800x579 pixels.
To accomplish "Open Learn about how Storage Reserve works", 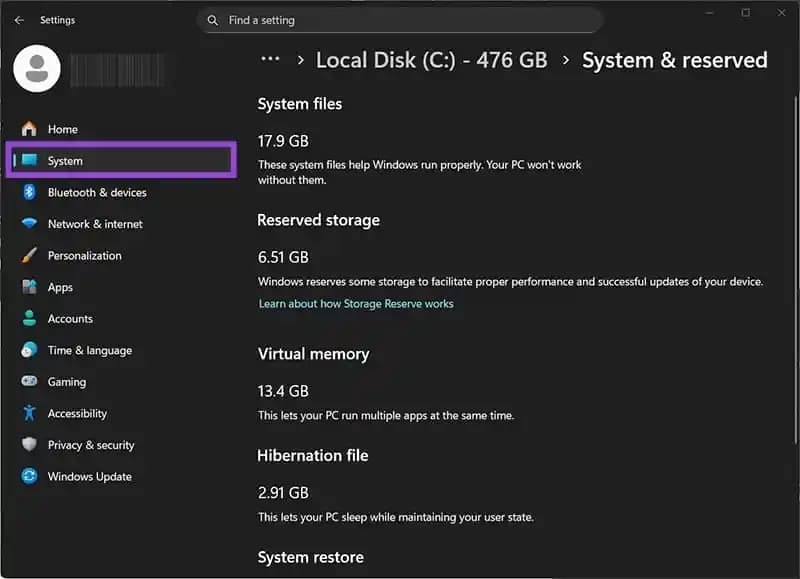I will coord(355,303).
